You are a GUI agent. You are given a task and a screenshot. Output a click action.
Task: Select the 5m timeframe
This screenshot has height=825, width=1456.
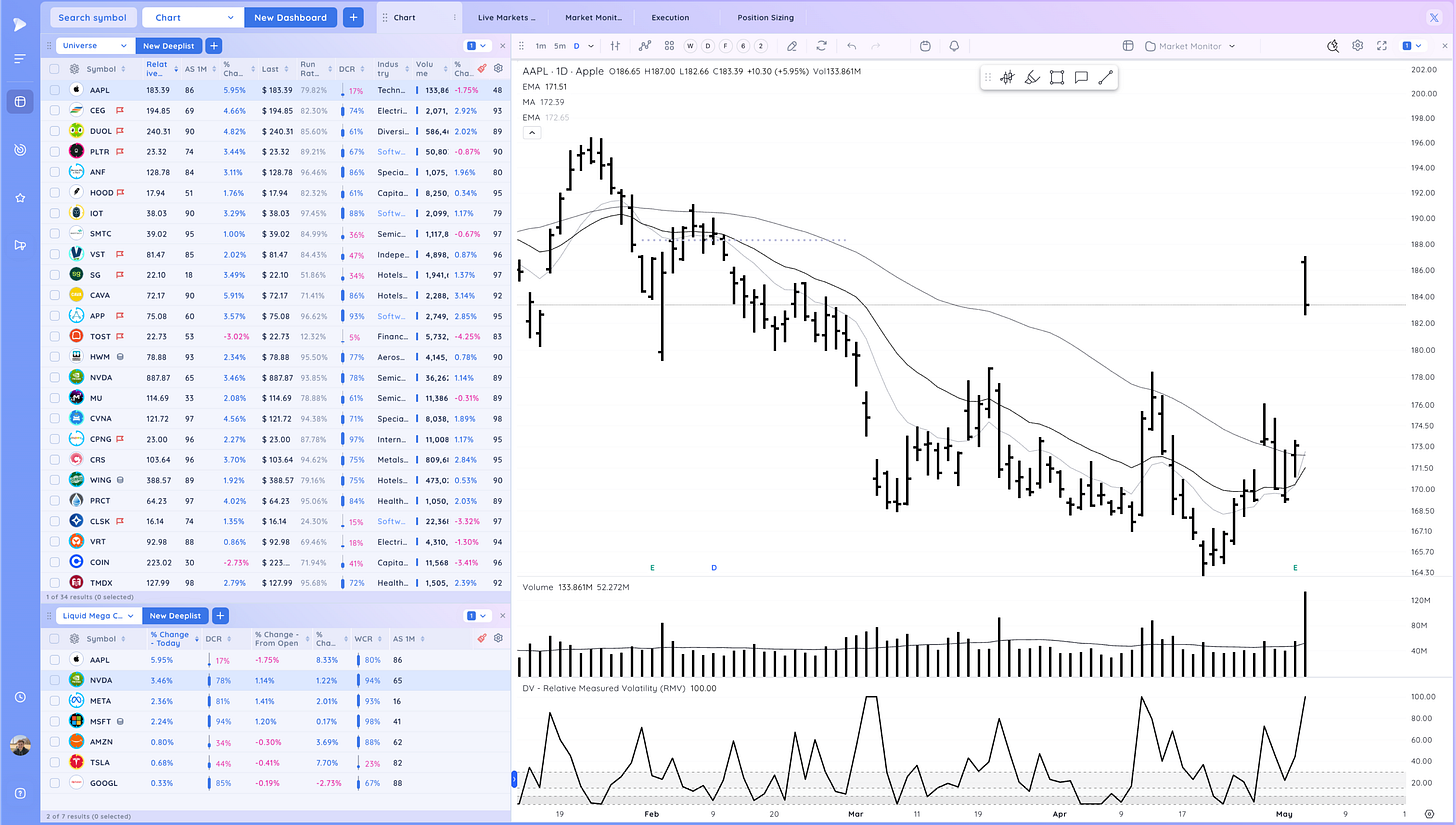[x=560, y=46]
